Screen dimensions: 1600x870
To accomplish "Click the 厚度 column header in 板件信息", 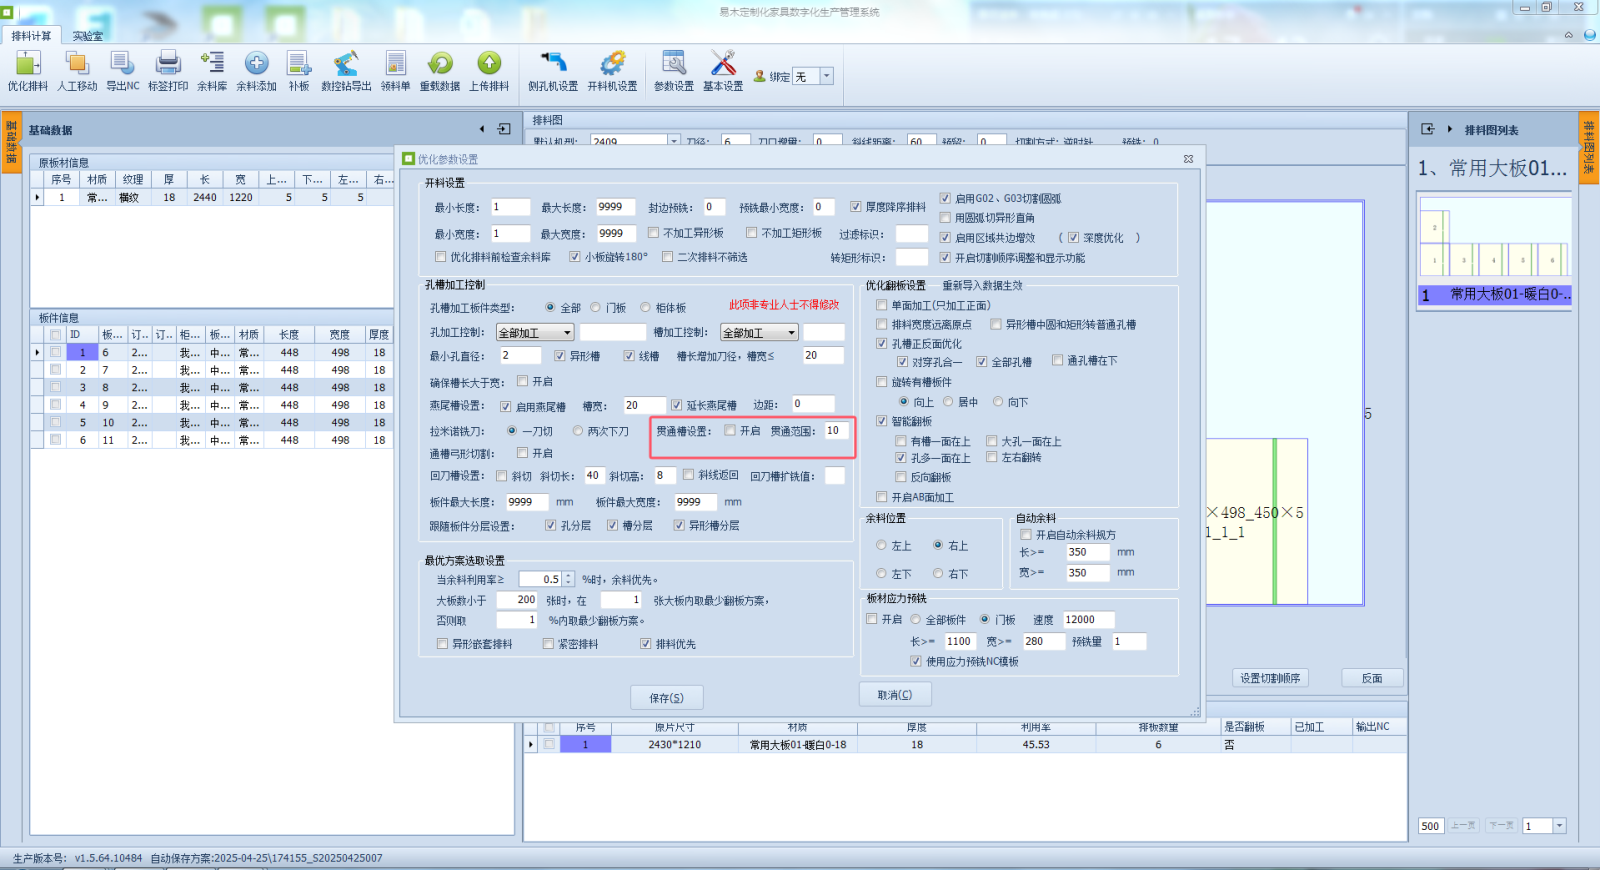I will click(x=379, y=335).
